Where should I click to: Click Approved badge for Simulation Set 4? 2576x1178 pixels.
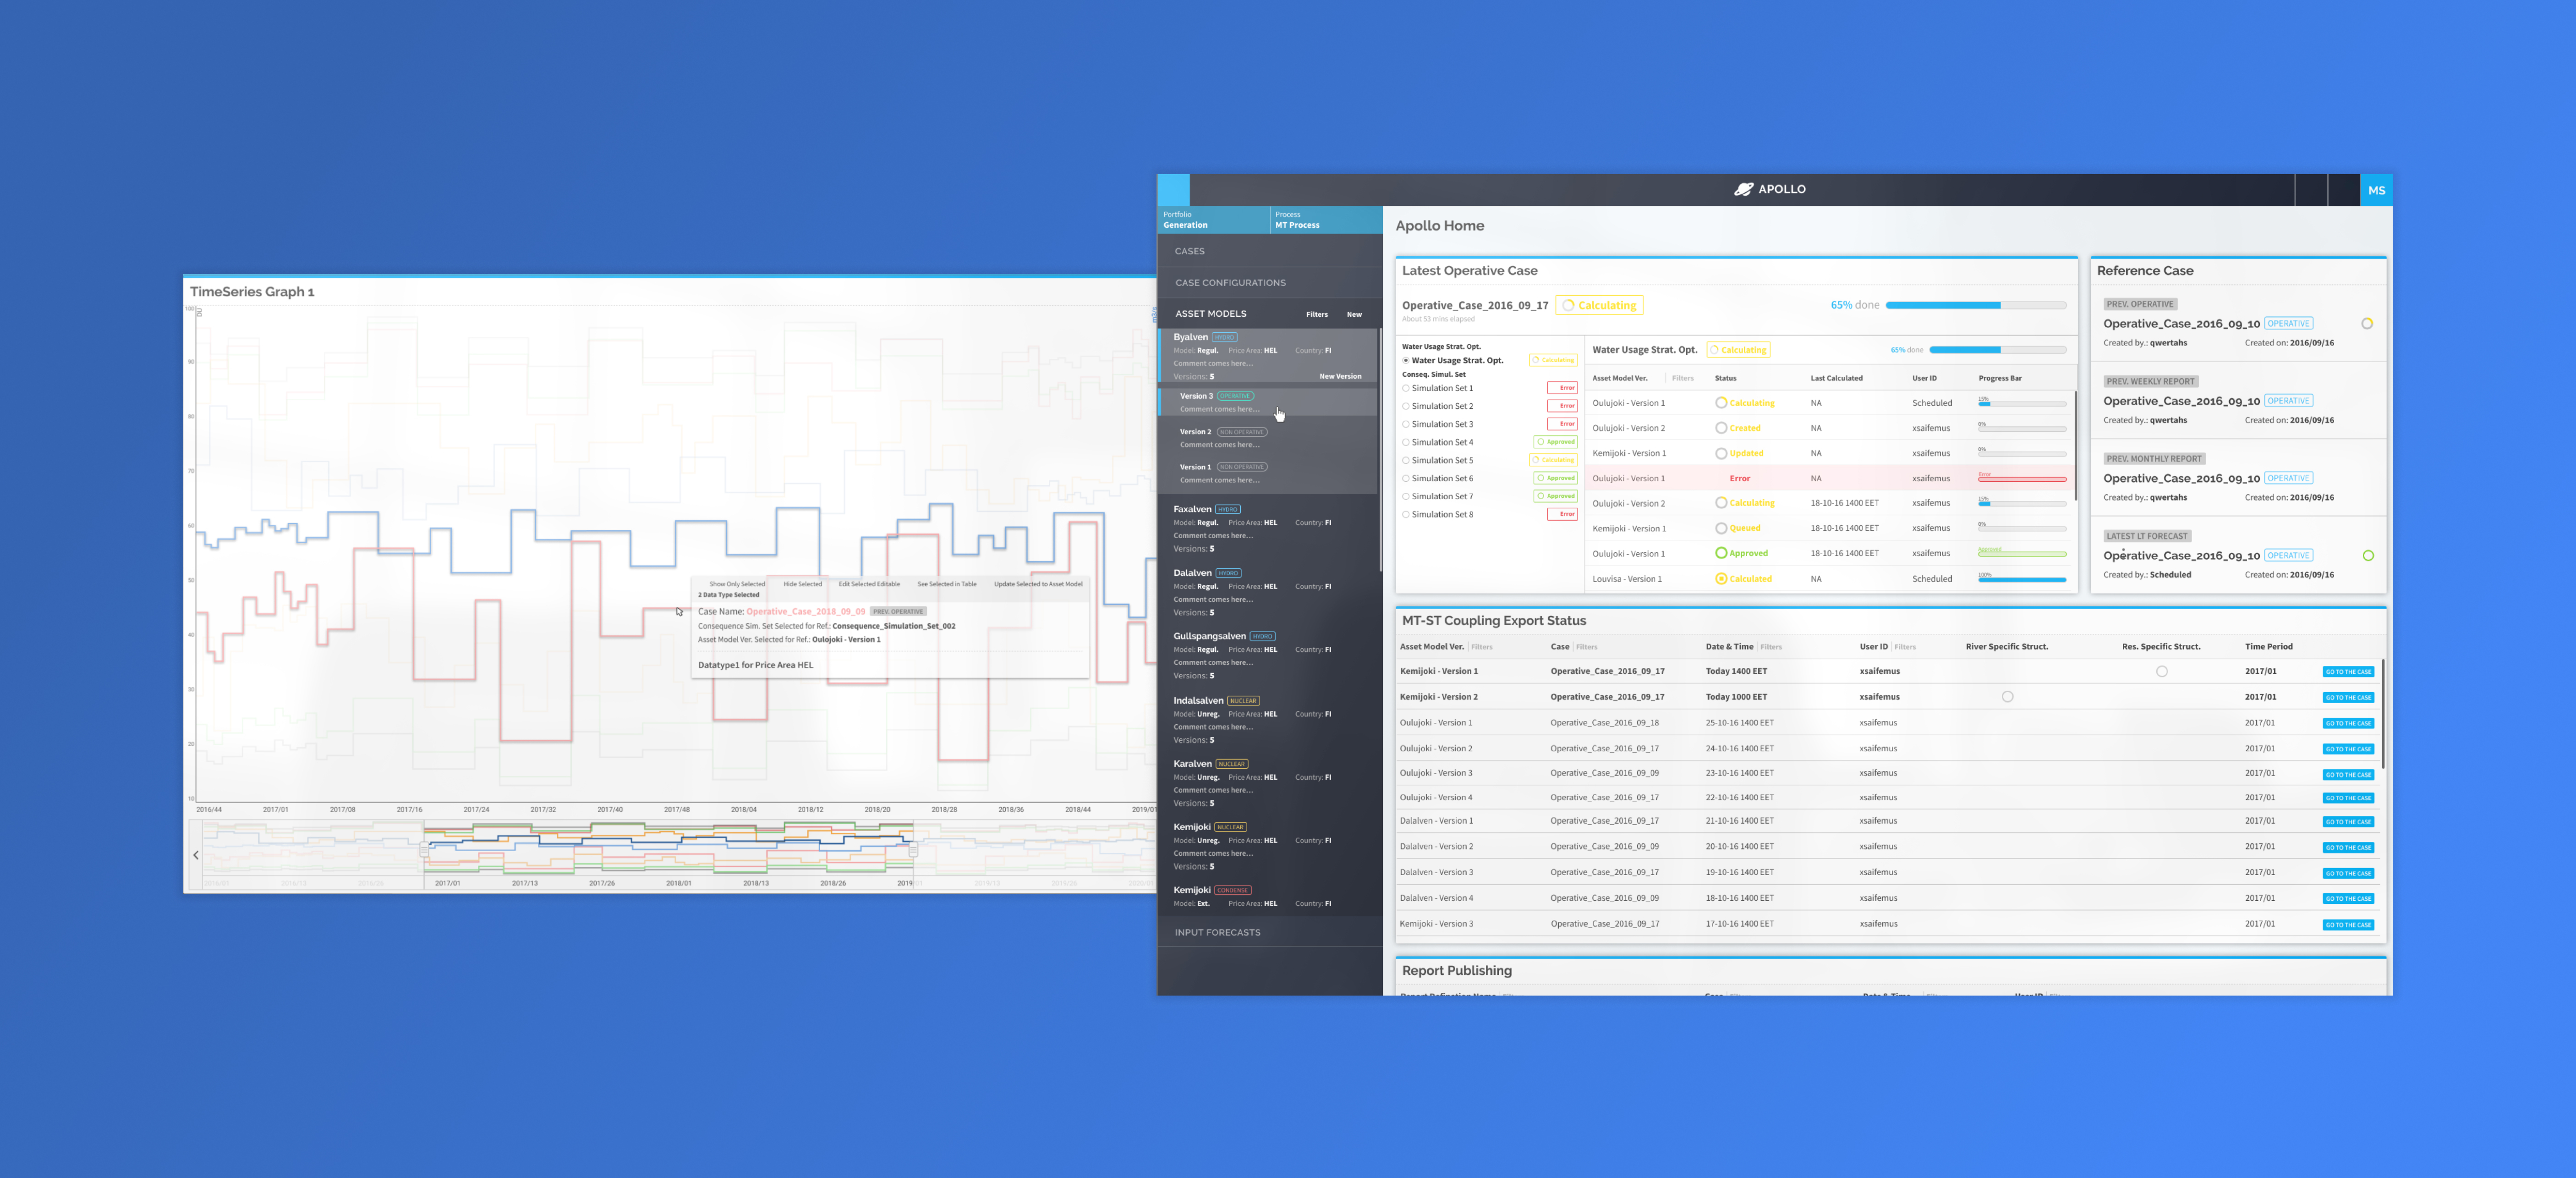point(1555,442)
